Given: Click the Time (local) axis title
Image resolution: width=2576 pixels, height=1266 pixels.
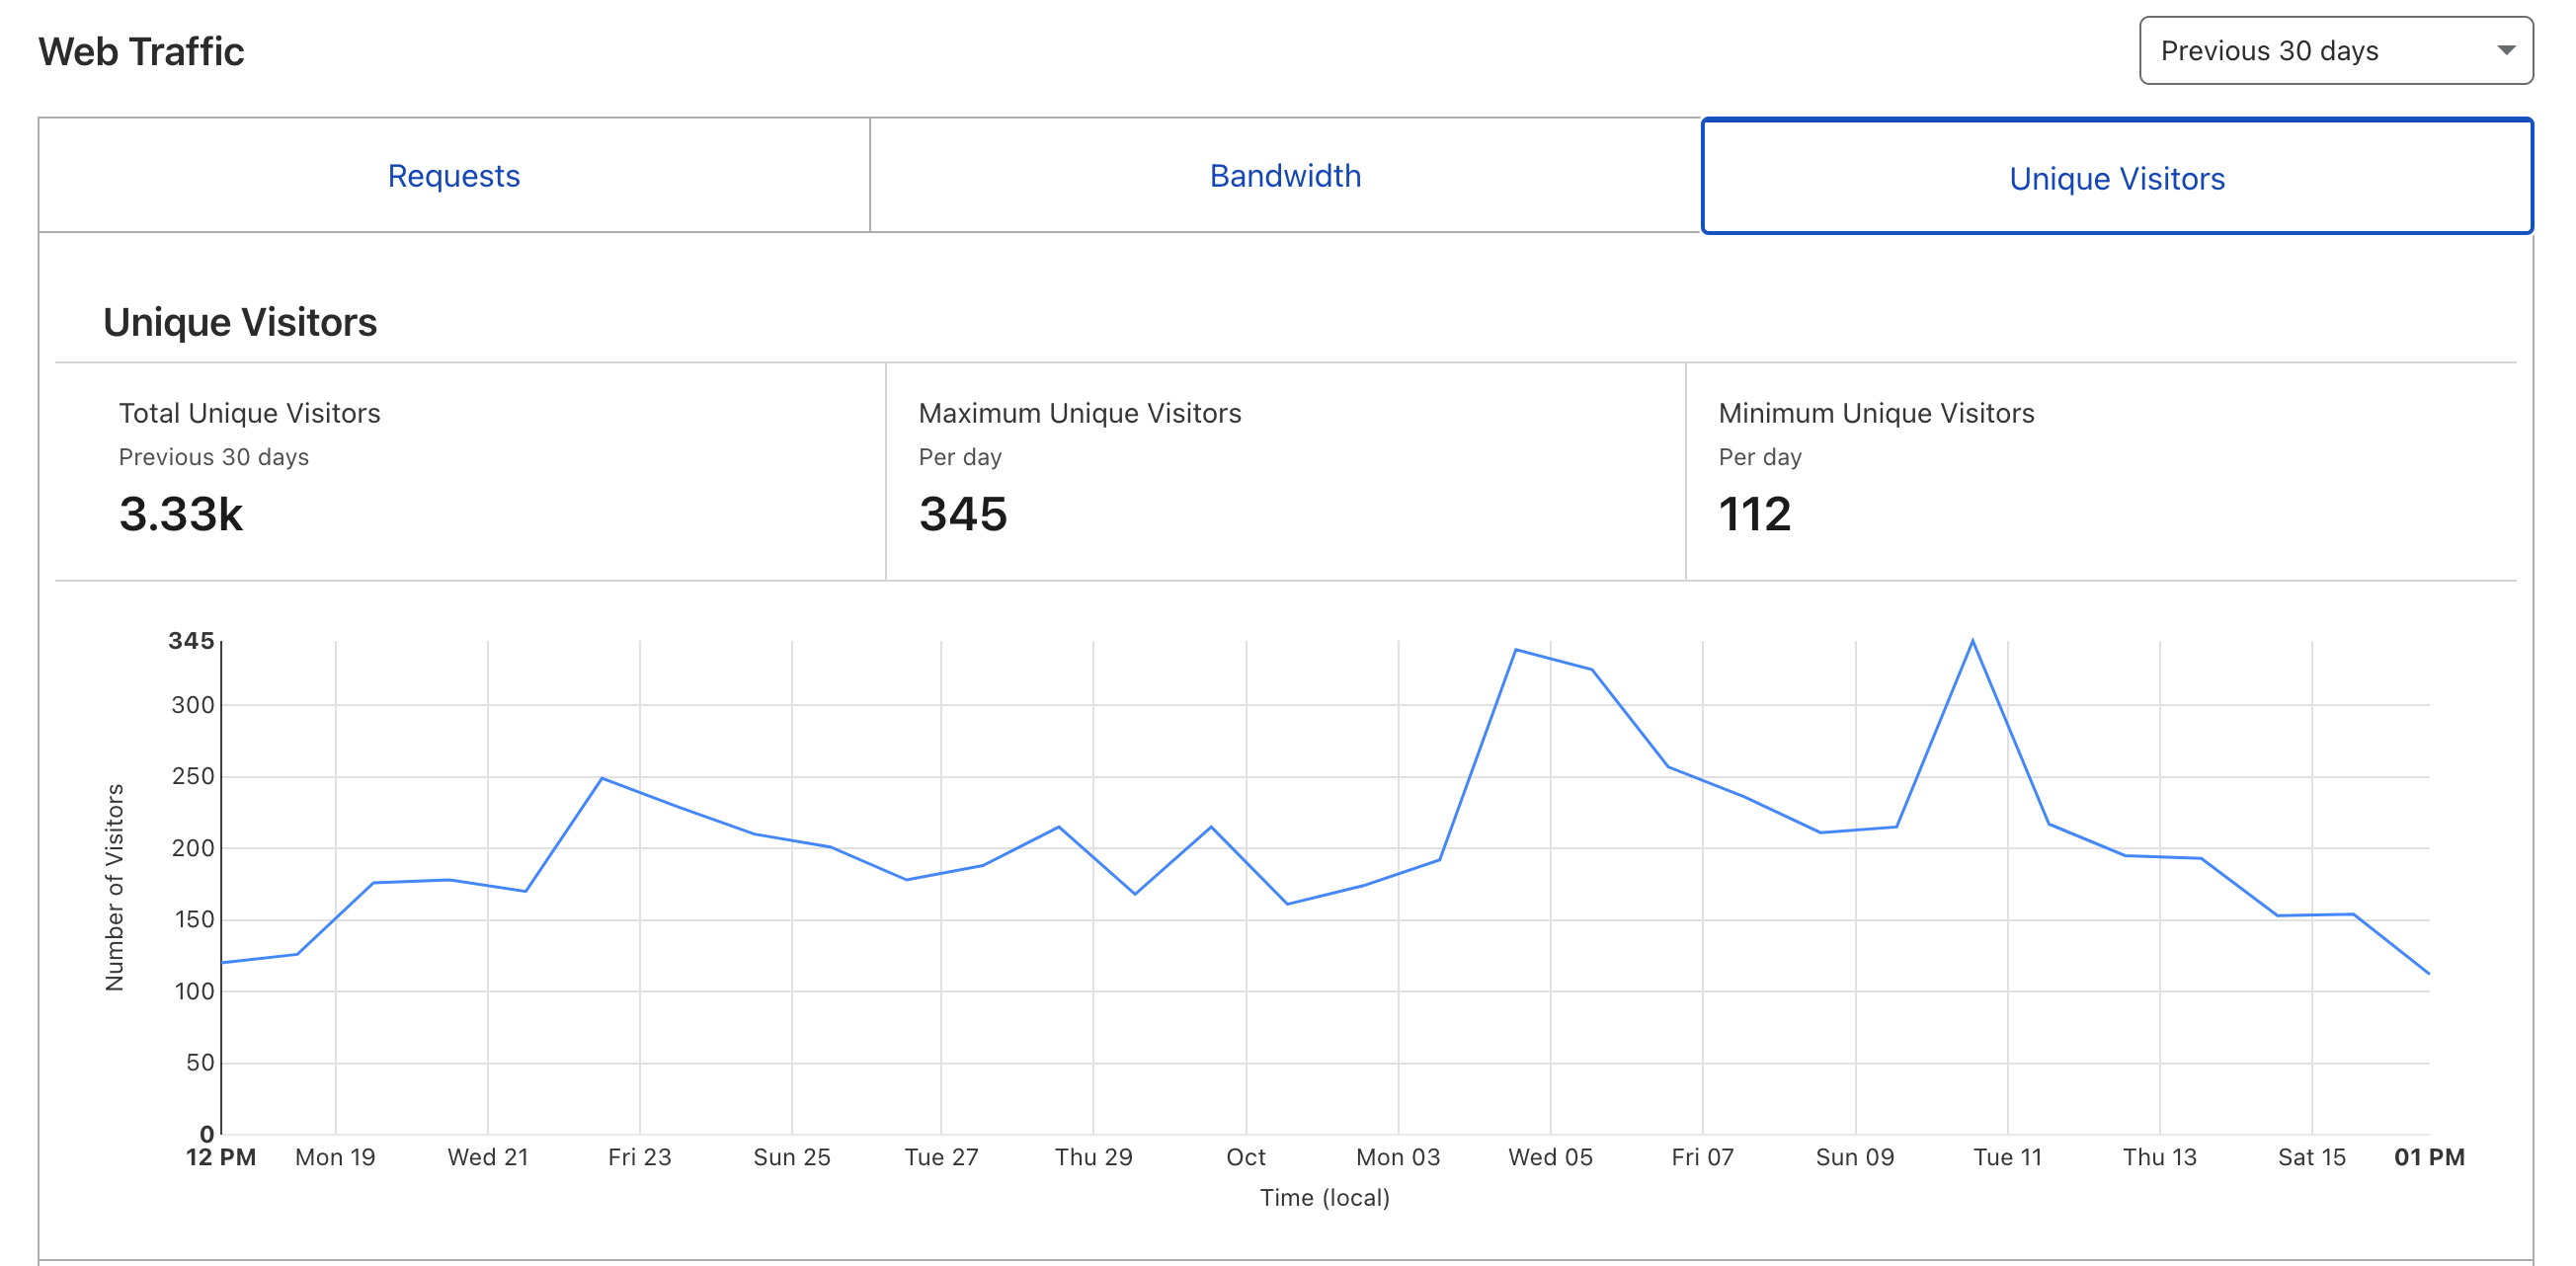Looking at the screenshot, I should [x=1325, y=1198].
